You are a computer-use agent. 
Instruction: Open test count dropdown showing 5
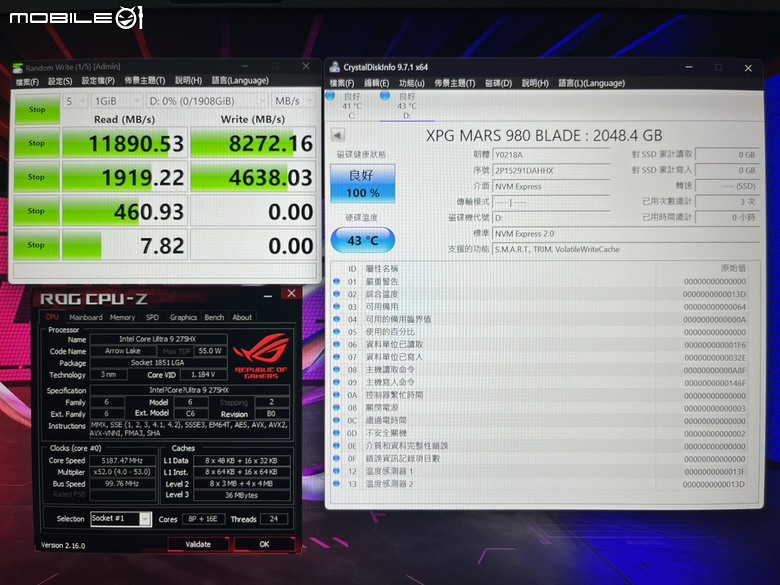click(x=76, y=101)
